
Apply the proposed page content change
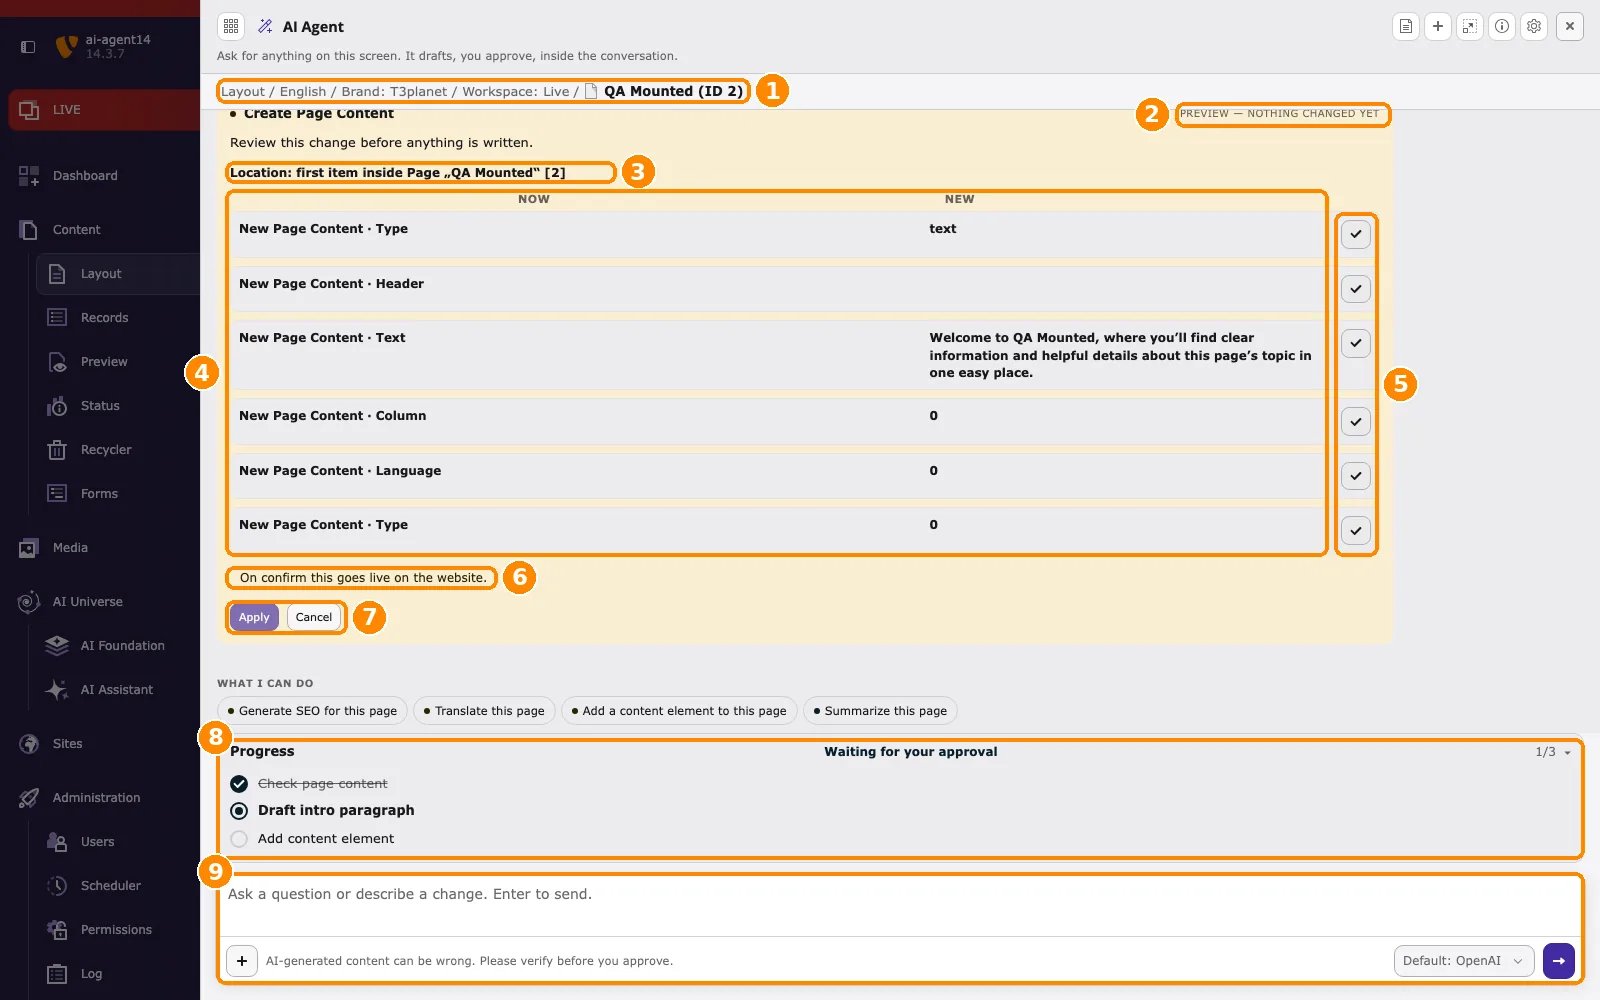tap(254, 617)
